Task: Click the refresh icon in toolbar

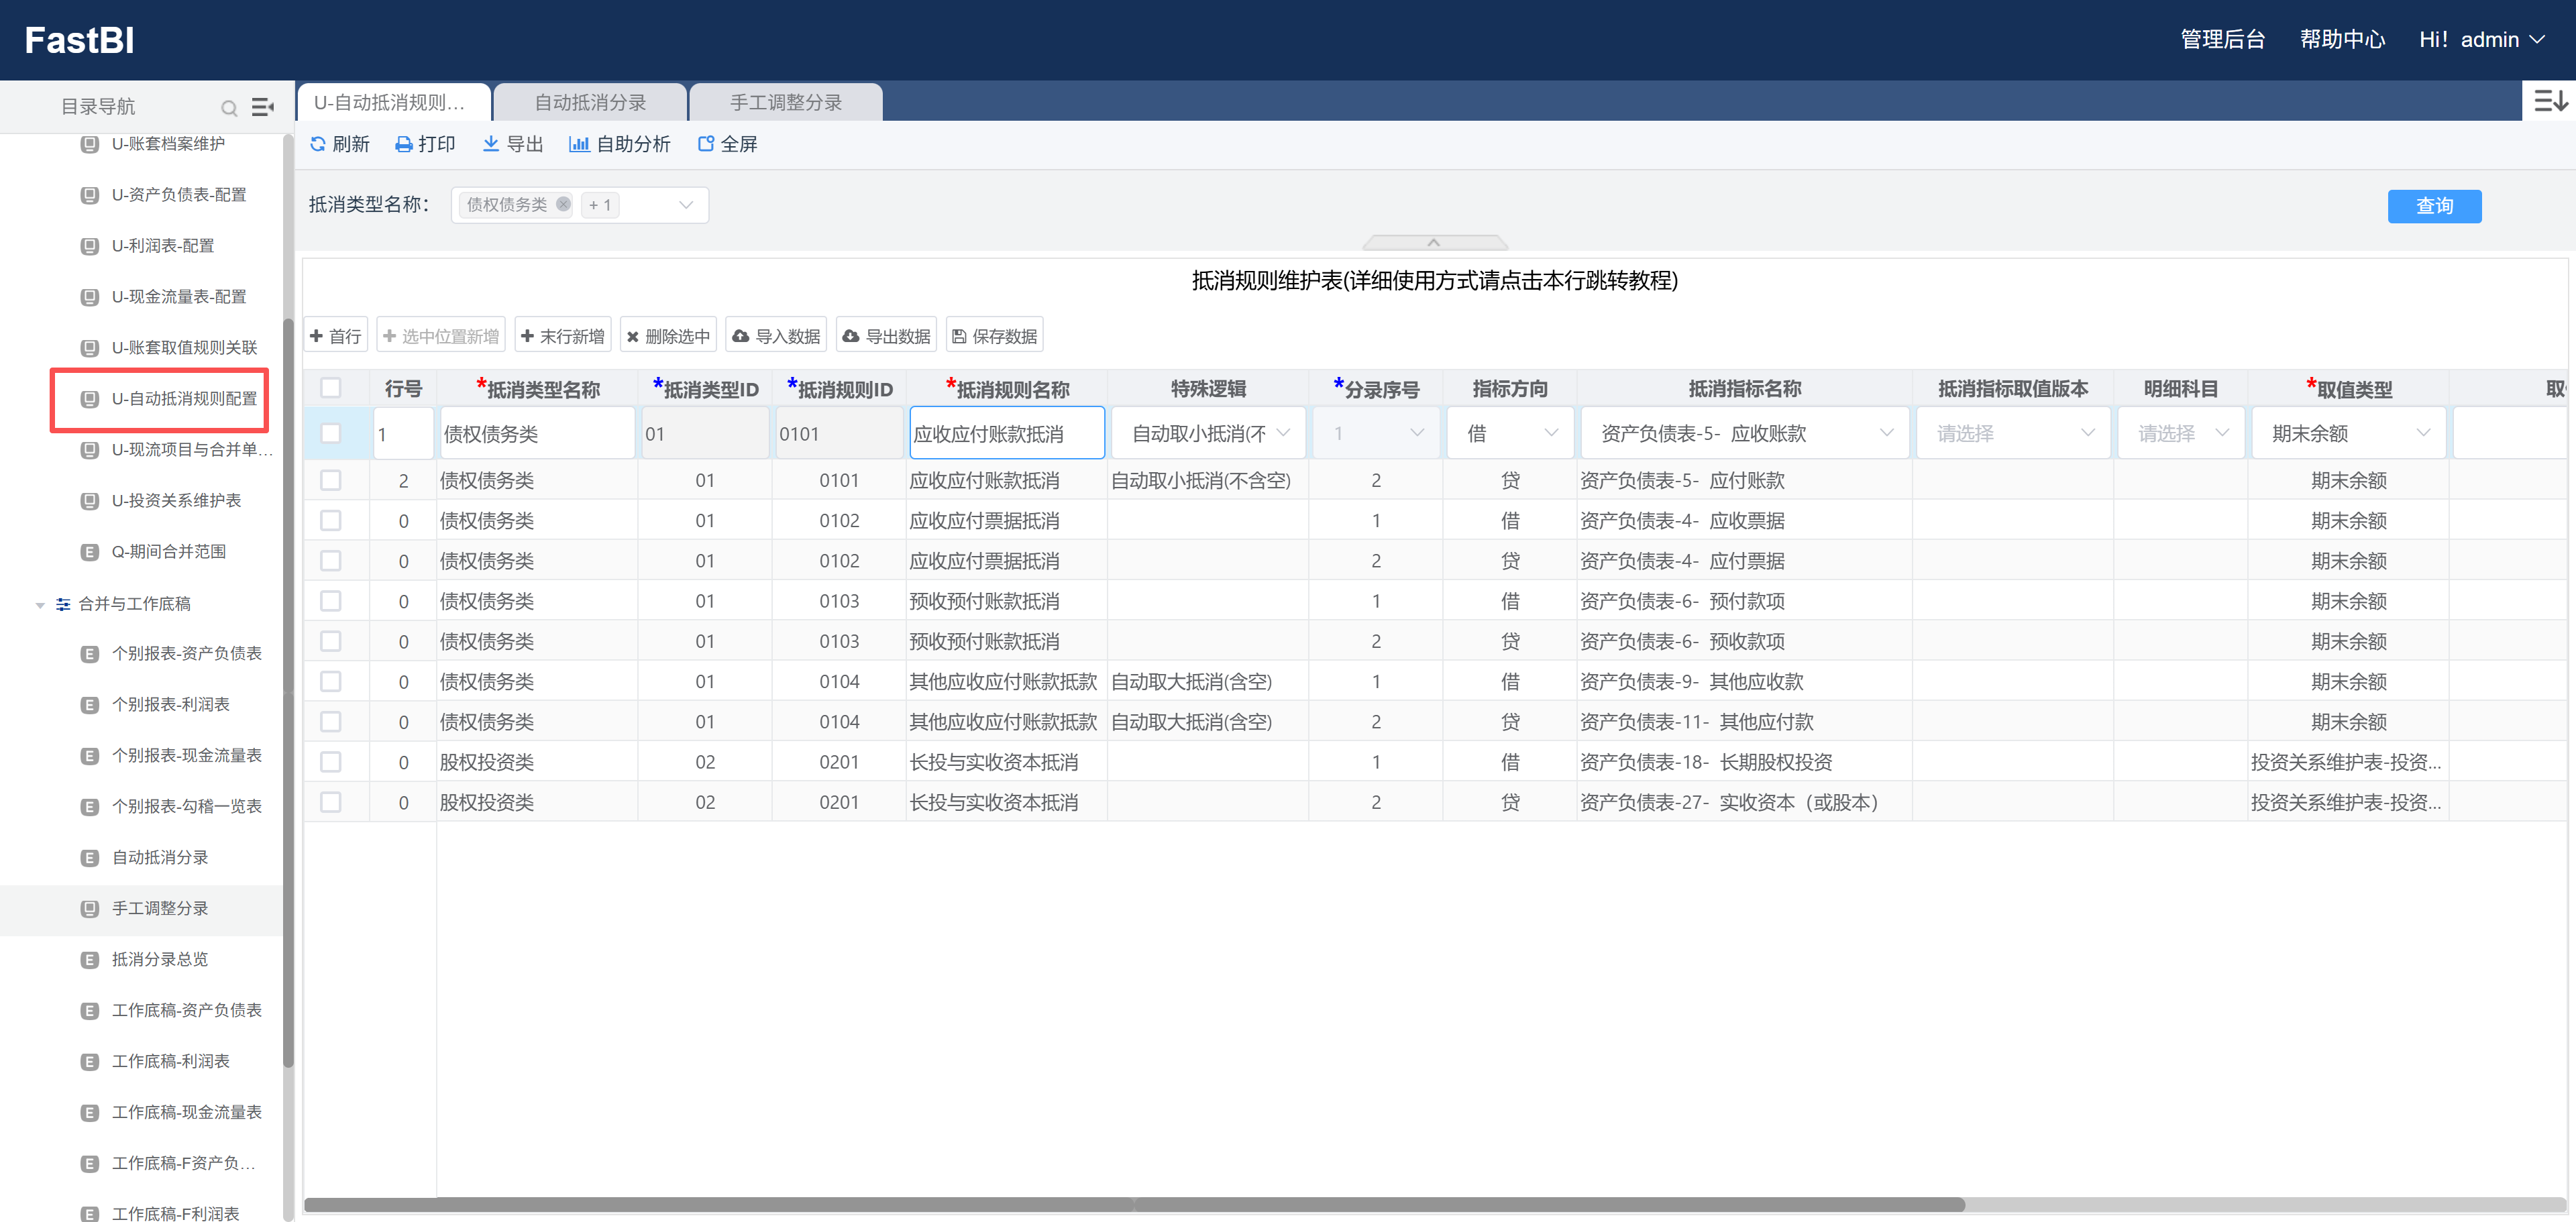Action: (x=318, y=144)
